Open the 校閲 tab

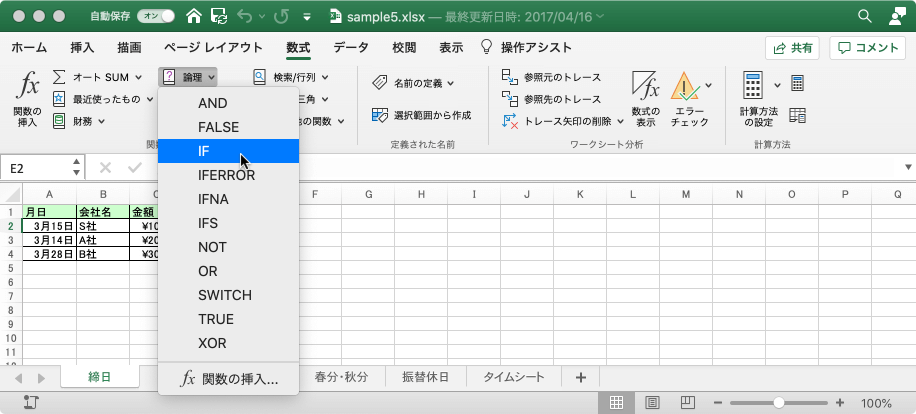[x=404, y=48]
